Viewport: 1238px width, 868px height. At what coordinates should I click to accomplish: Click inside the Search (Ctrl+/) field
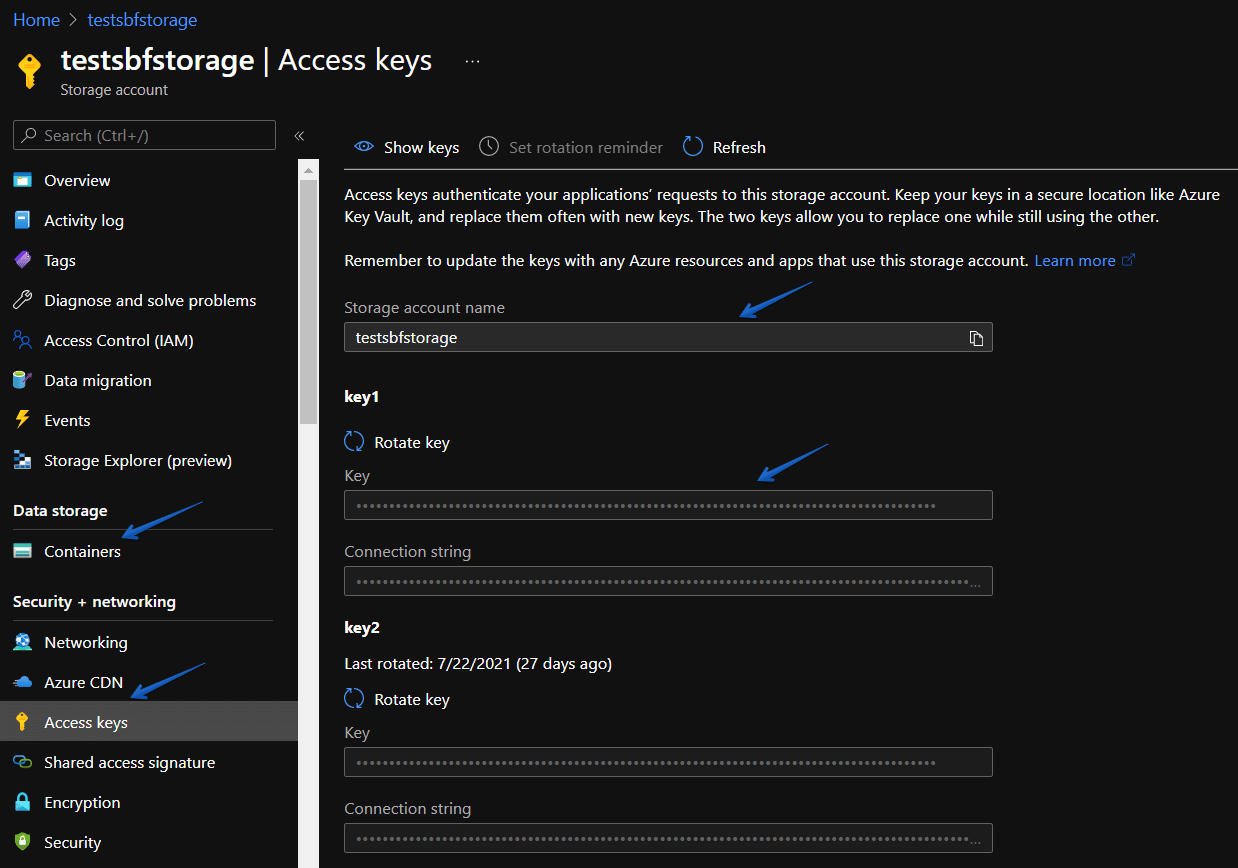pos(144,135)
